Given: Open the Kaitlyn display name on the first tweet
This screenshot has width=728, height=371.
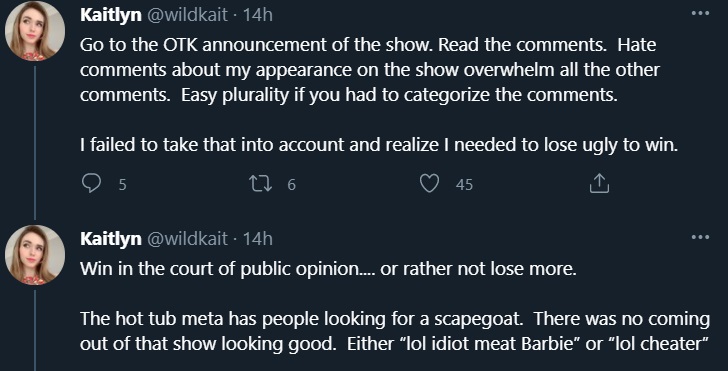Looking at the screenshot, I should pyautogui.click(x=110, y=15).
